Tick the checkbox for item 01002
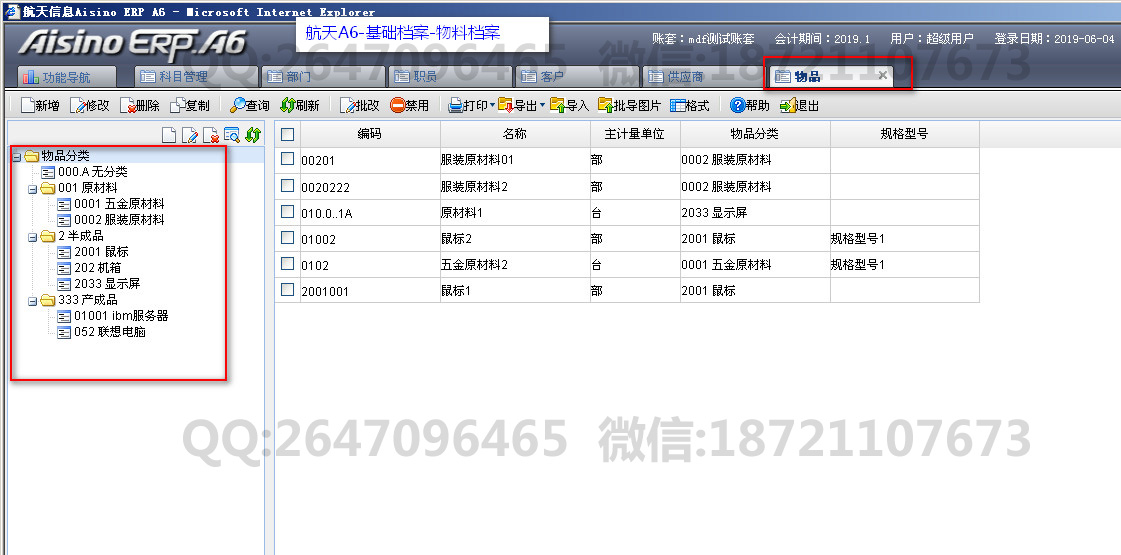1121x555 pixels. tap(288, 238)
